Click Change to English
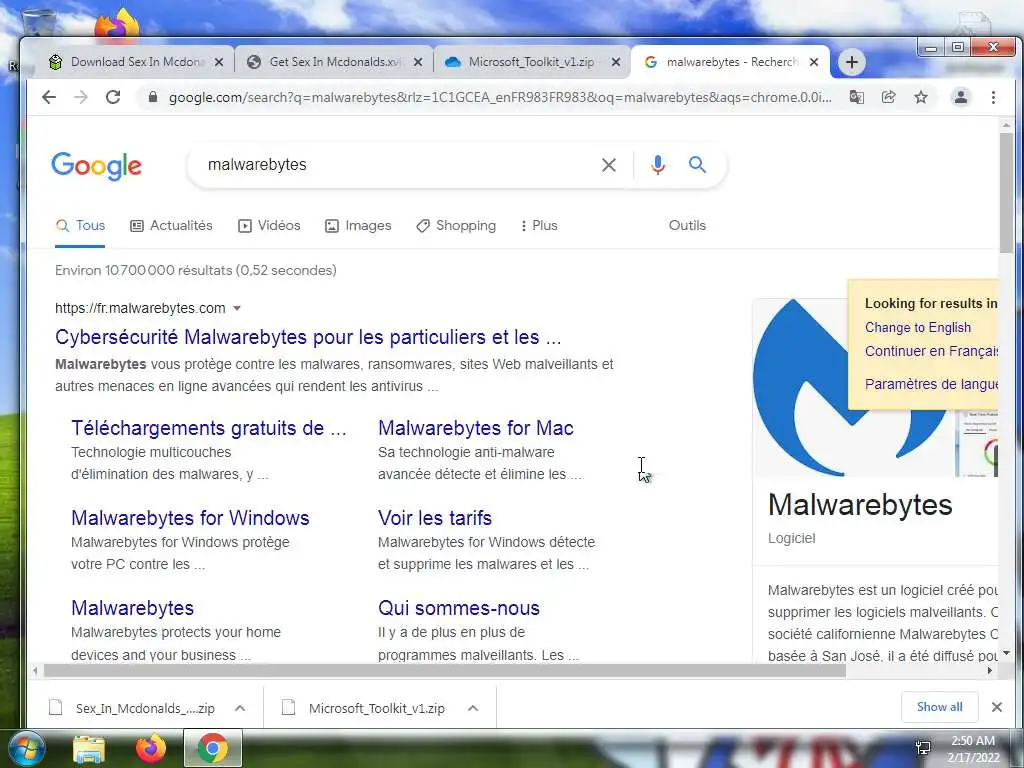This screenshot has width=1024, height=768. pyautogui.click(x=918, y=327)
